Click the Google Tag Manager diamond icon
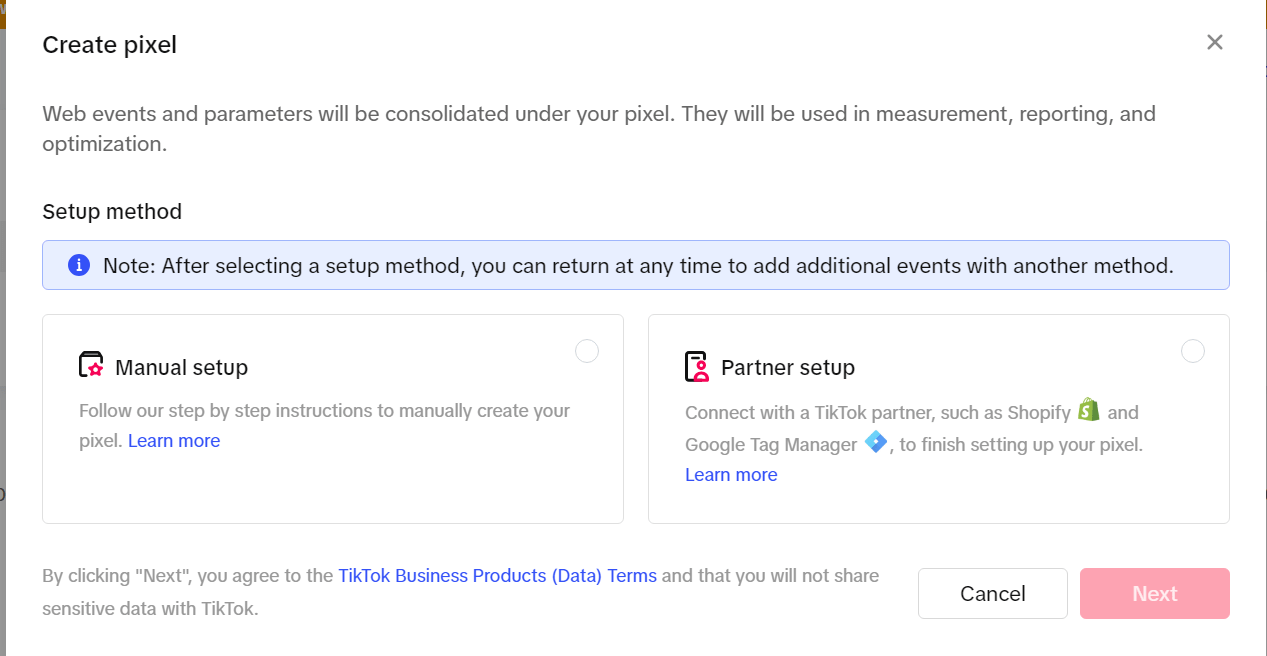This screenshot has height=656, width=1267. 876,442
